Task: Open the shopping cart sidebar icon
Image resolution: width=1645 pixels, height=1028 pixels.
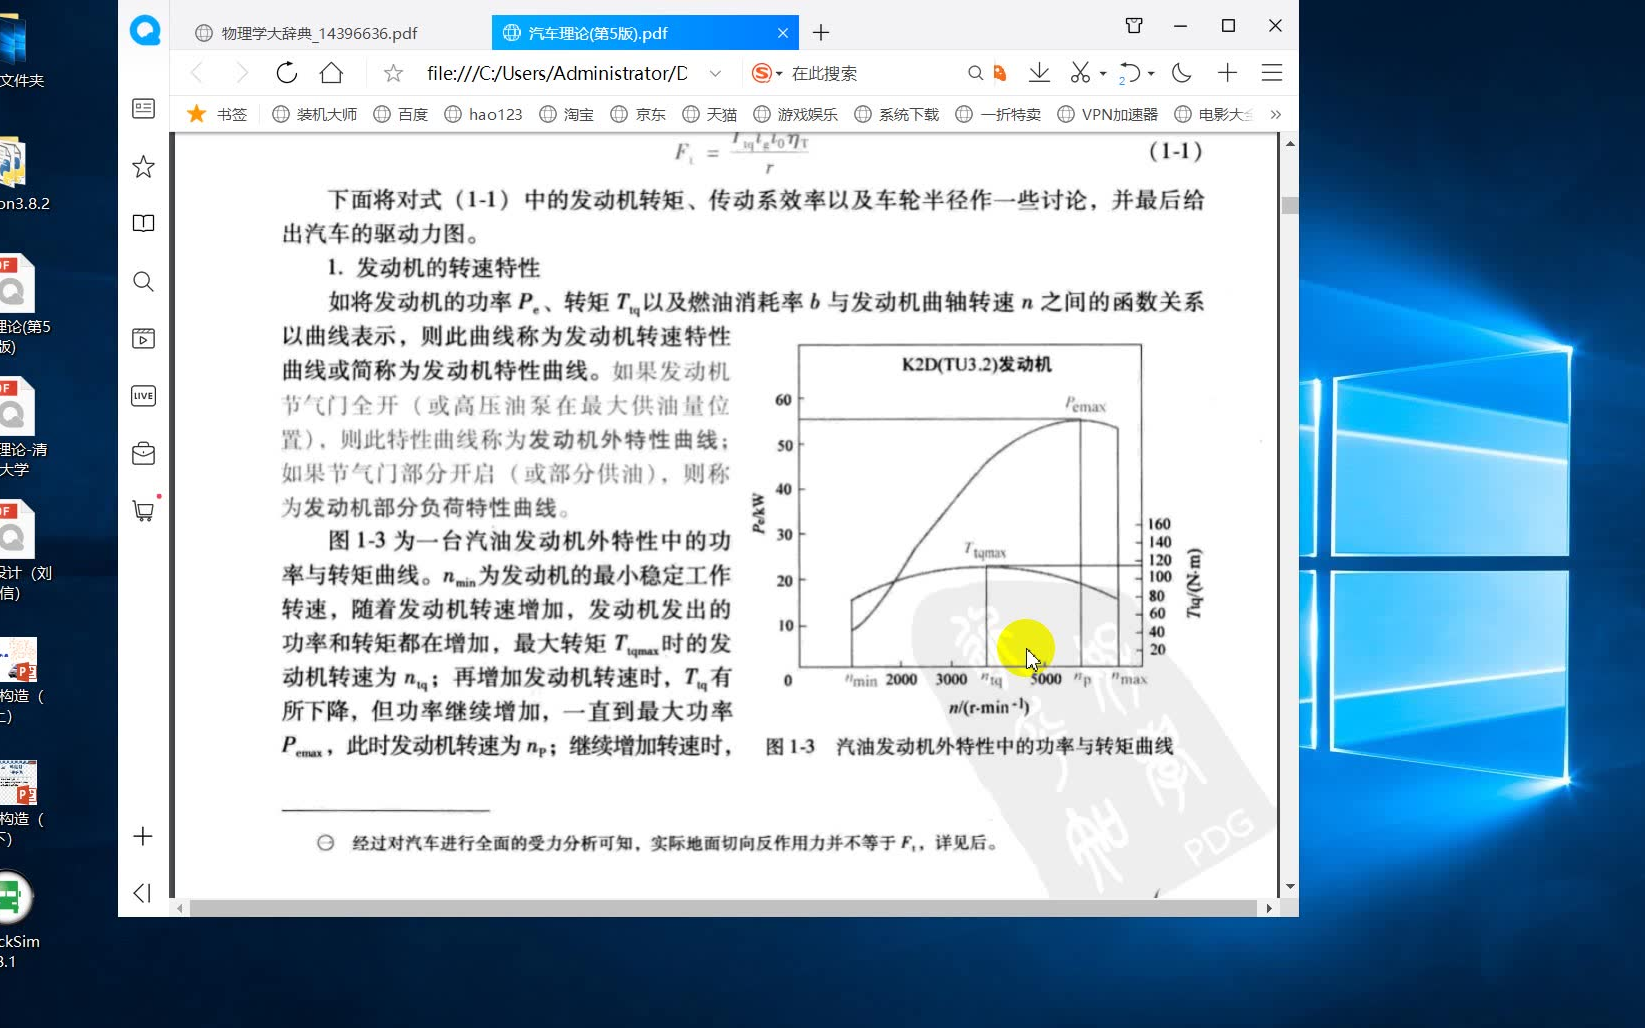Action: click(x=144, y=511)
